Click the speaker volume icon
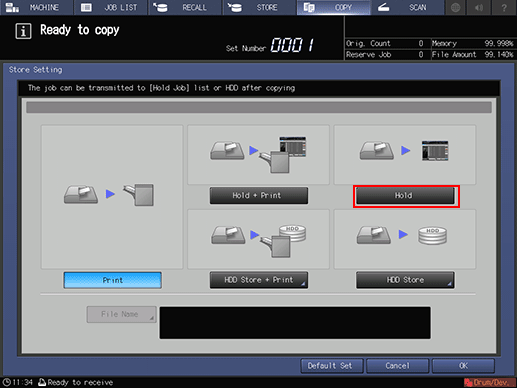 point(479,7)
